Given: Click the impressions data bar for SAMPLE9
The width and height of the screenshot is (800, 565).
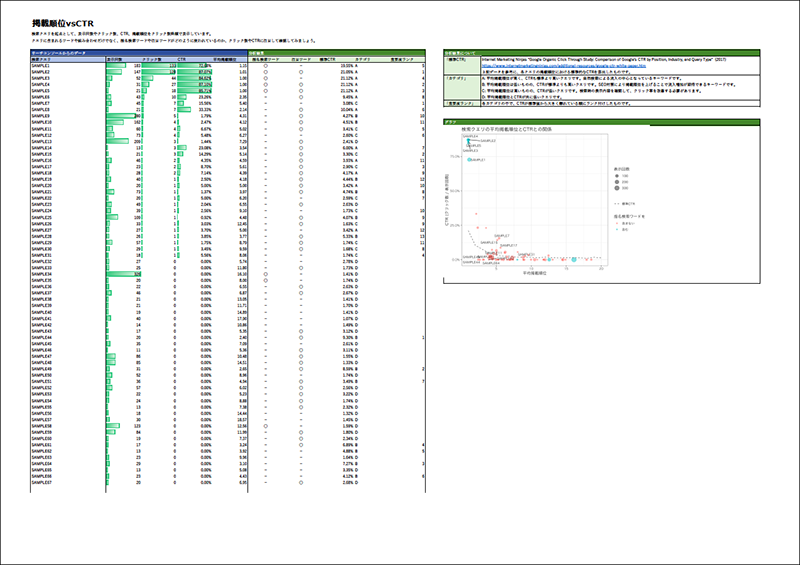Looking at the screenshot, I should [123, 116].
